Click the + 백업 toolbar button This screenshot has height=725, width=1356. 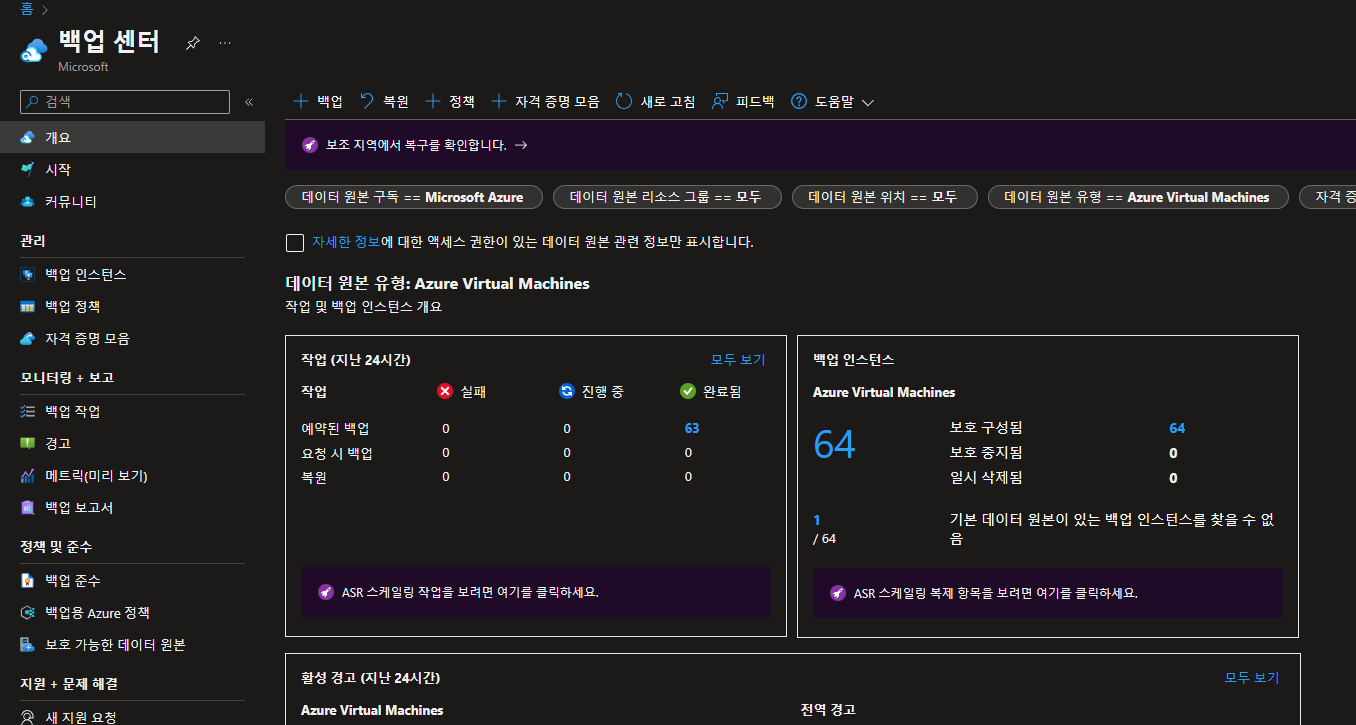click(317, 101)
